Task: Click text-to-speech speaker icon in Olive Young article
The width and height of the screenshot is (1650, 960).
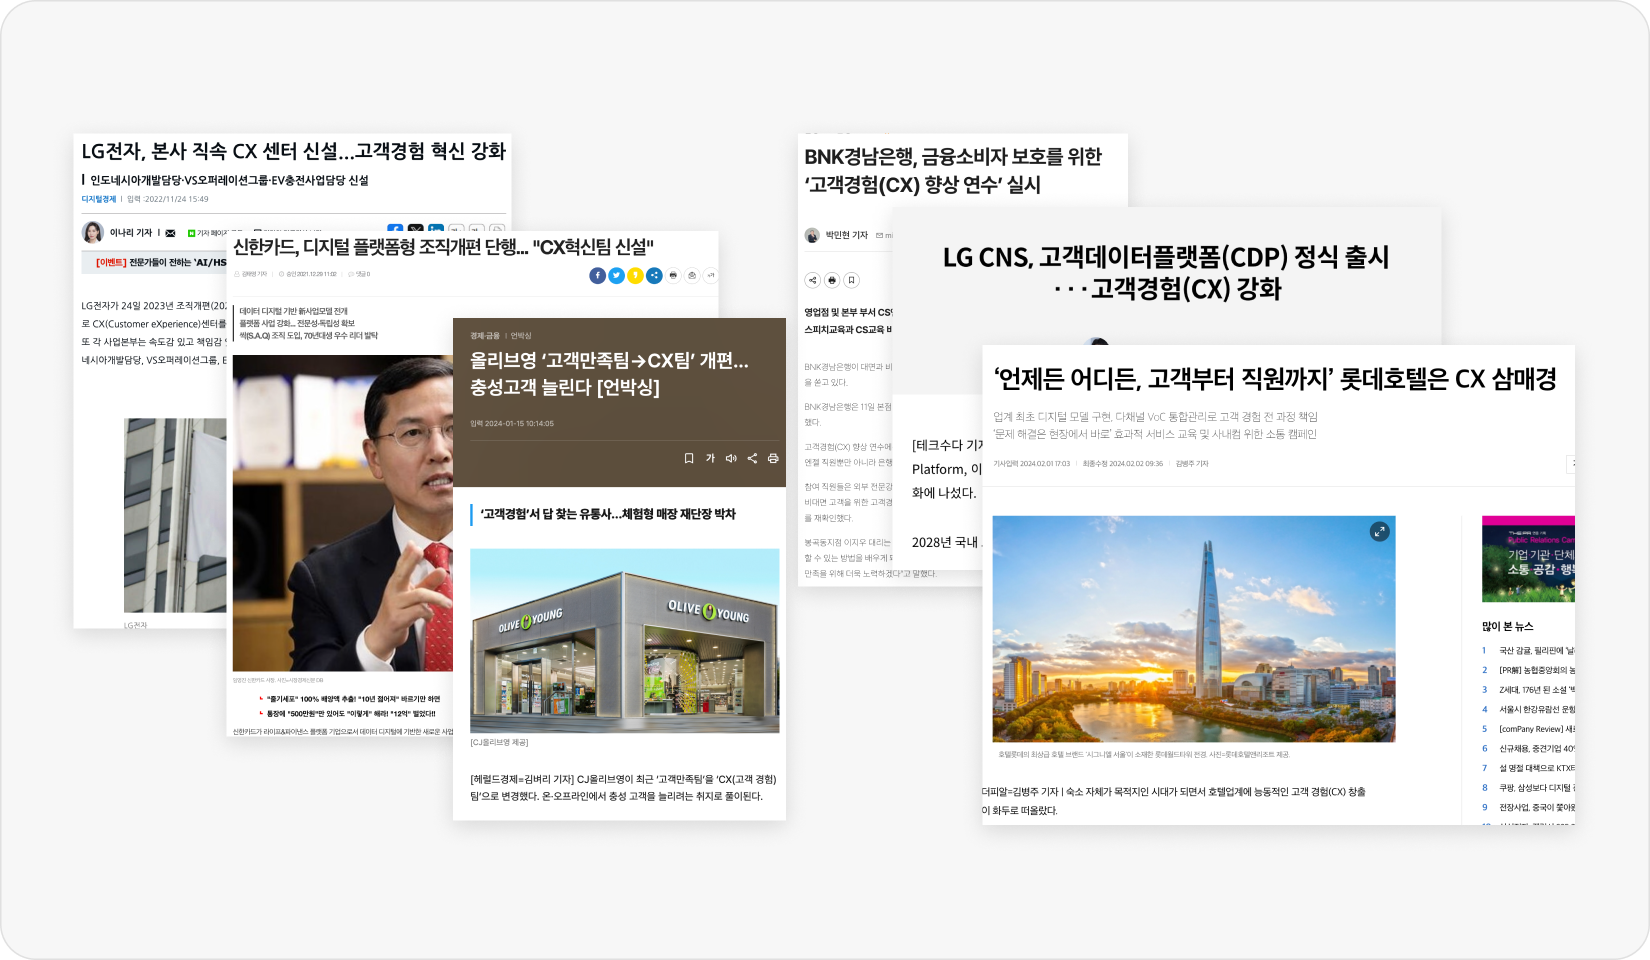Action: tap(731, 458)
